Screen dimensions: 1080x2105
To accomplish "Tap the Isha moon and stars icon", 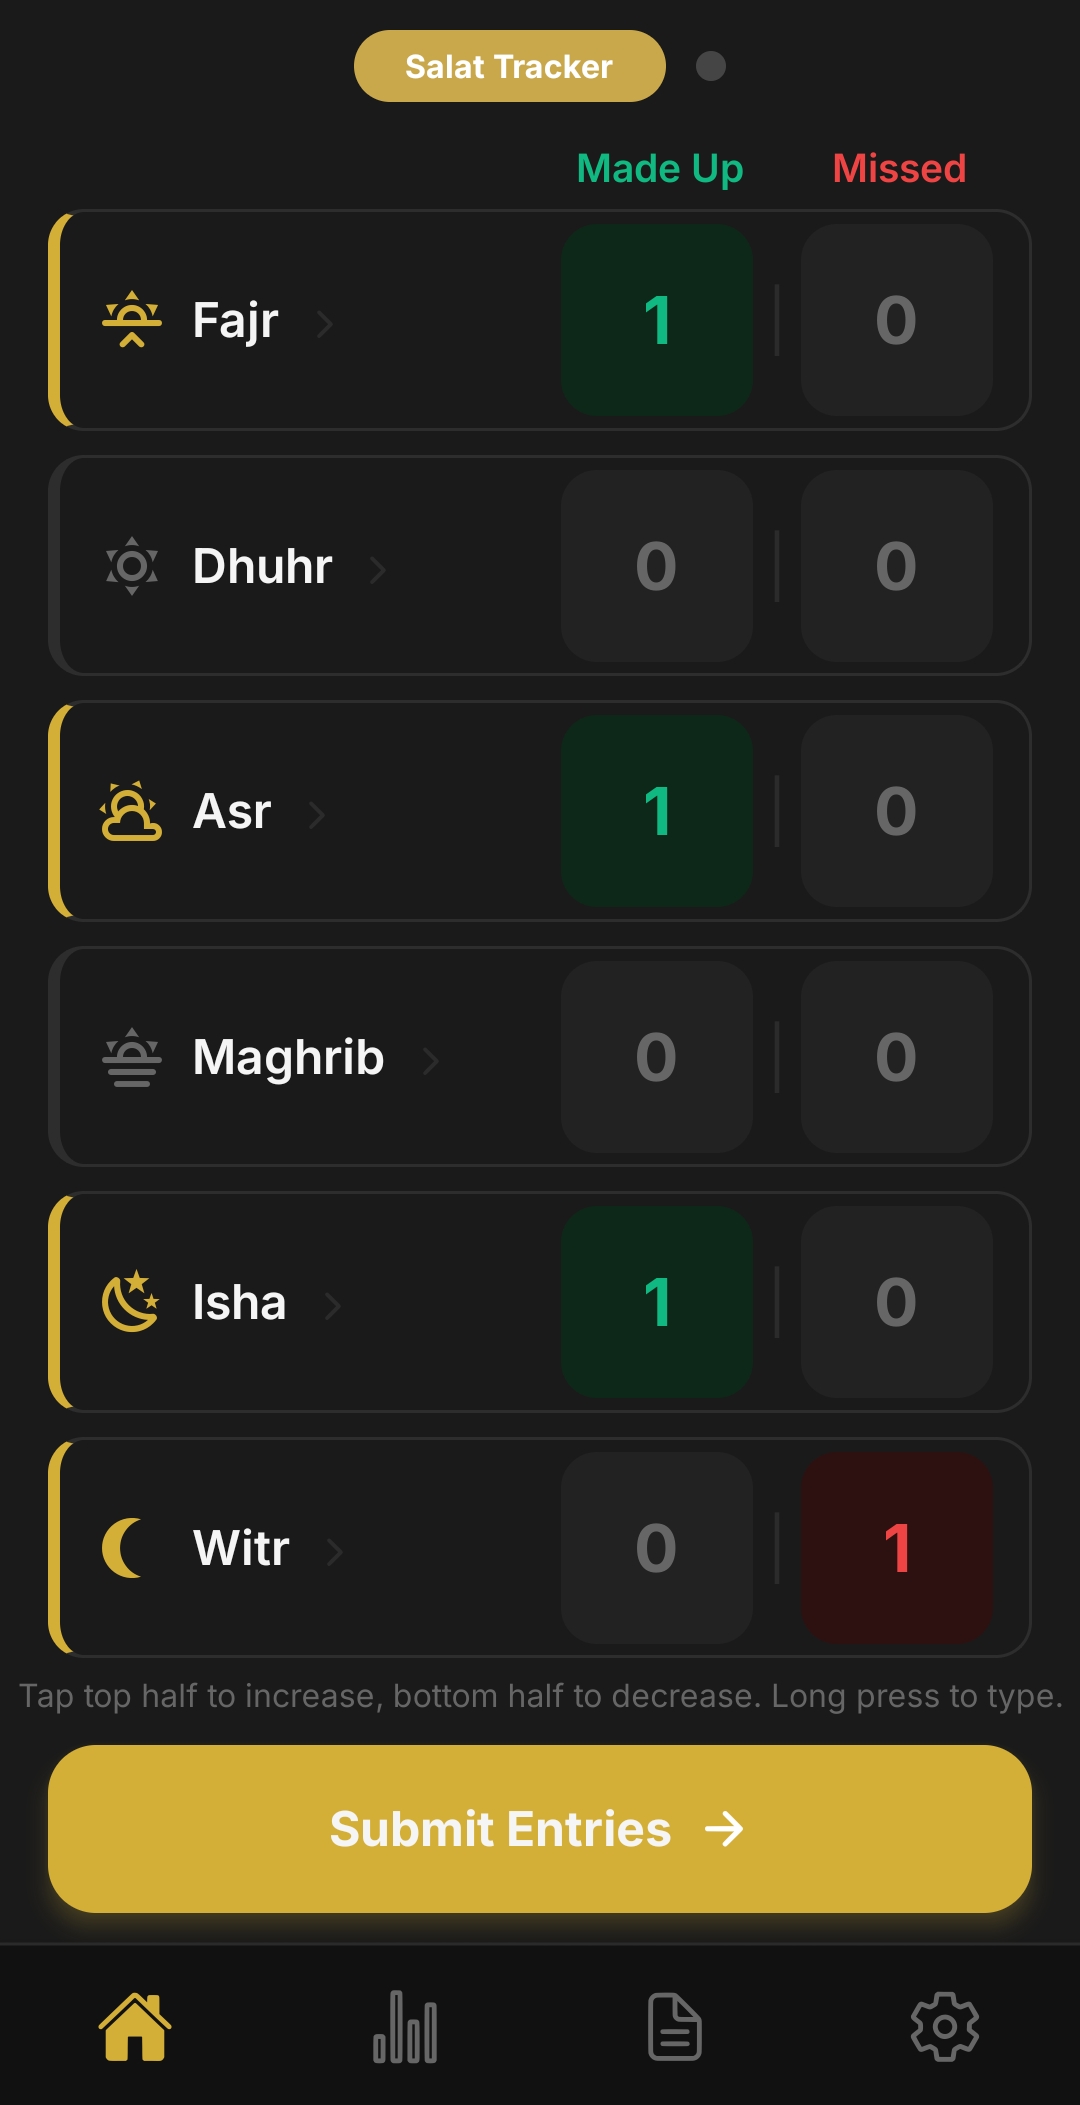I will tap(131, 1302).
